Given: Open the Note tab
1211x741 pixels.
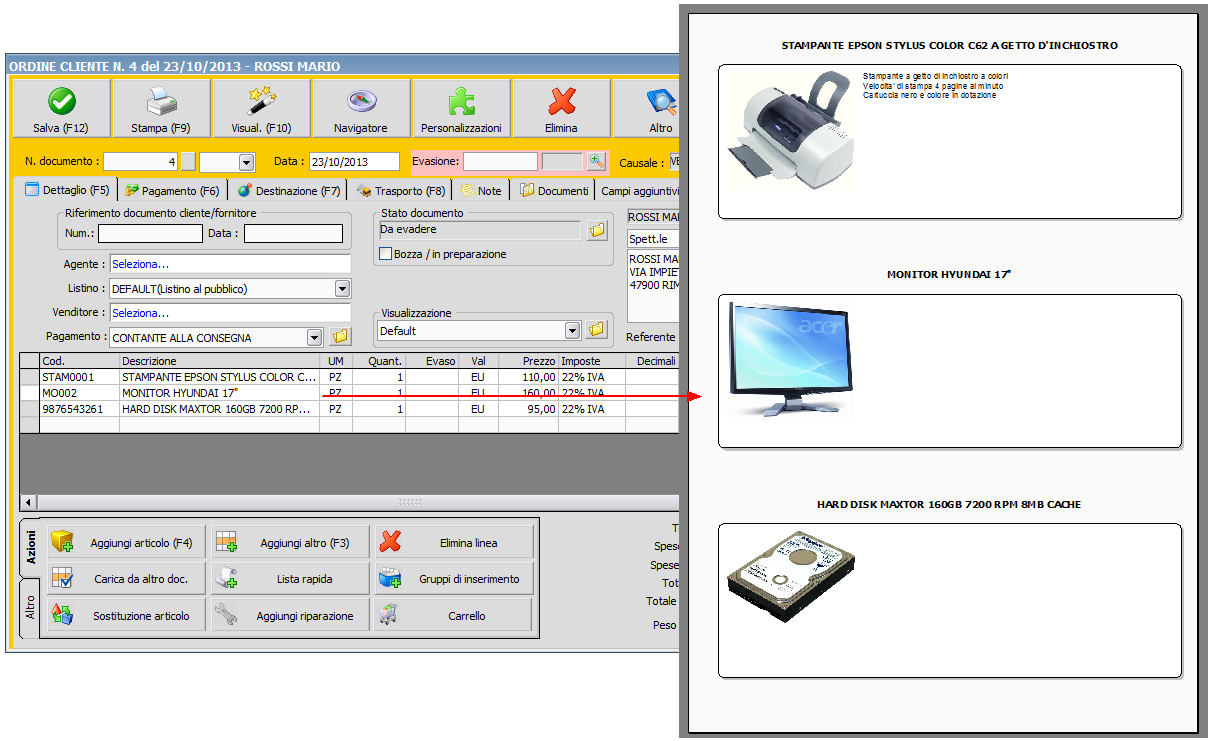Looking at the screenshot, I should click(x=481, y=190).
